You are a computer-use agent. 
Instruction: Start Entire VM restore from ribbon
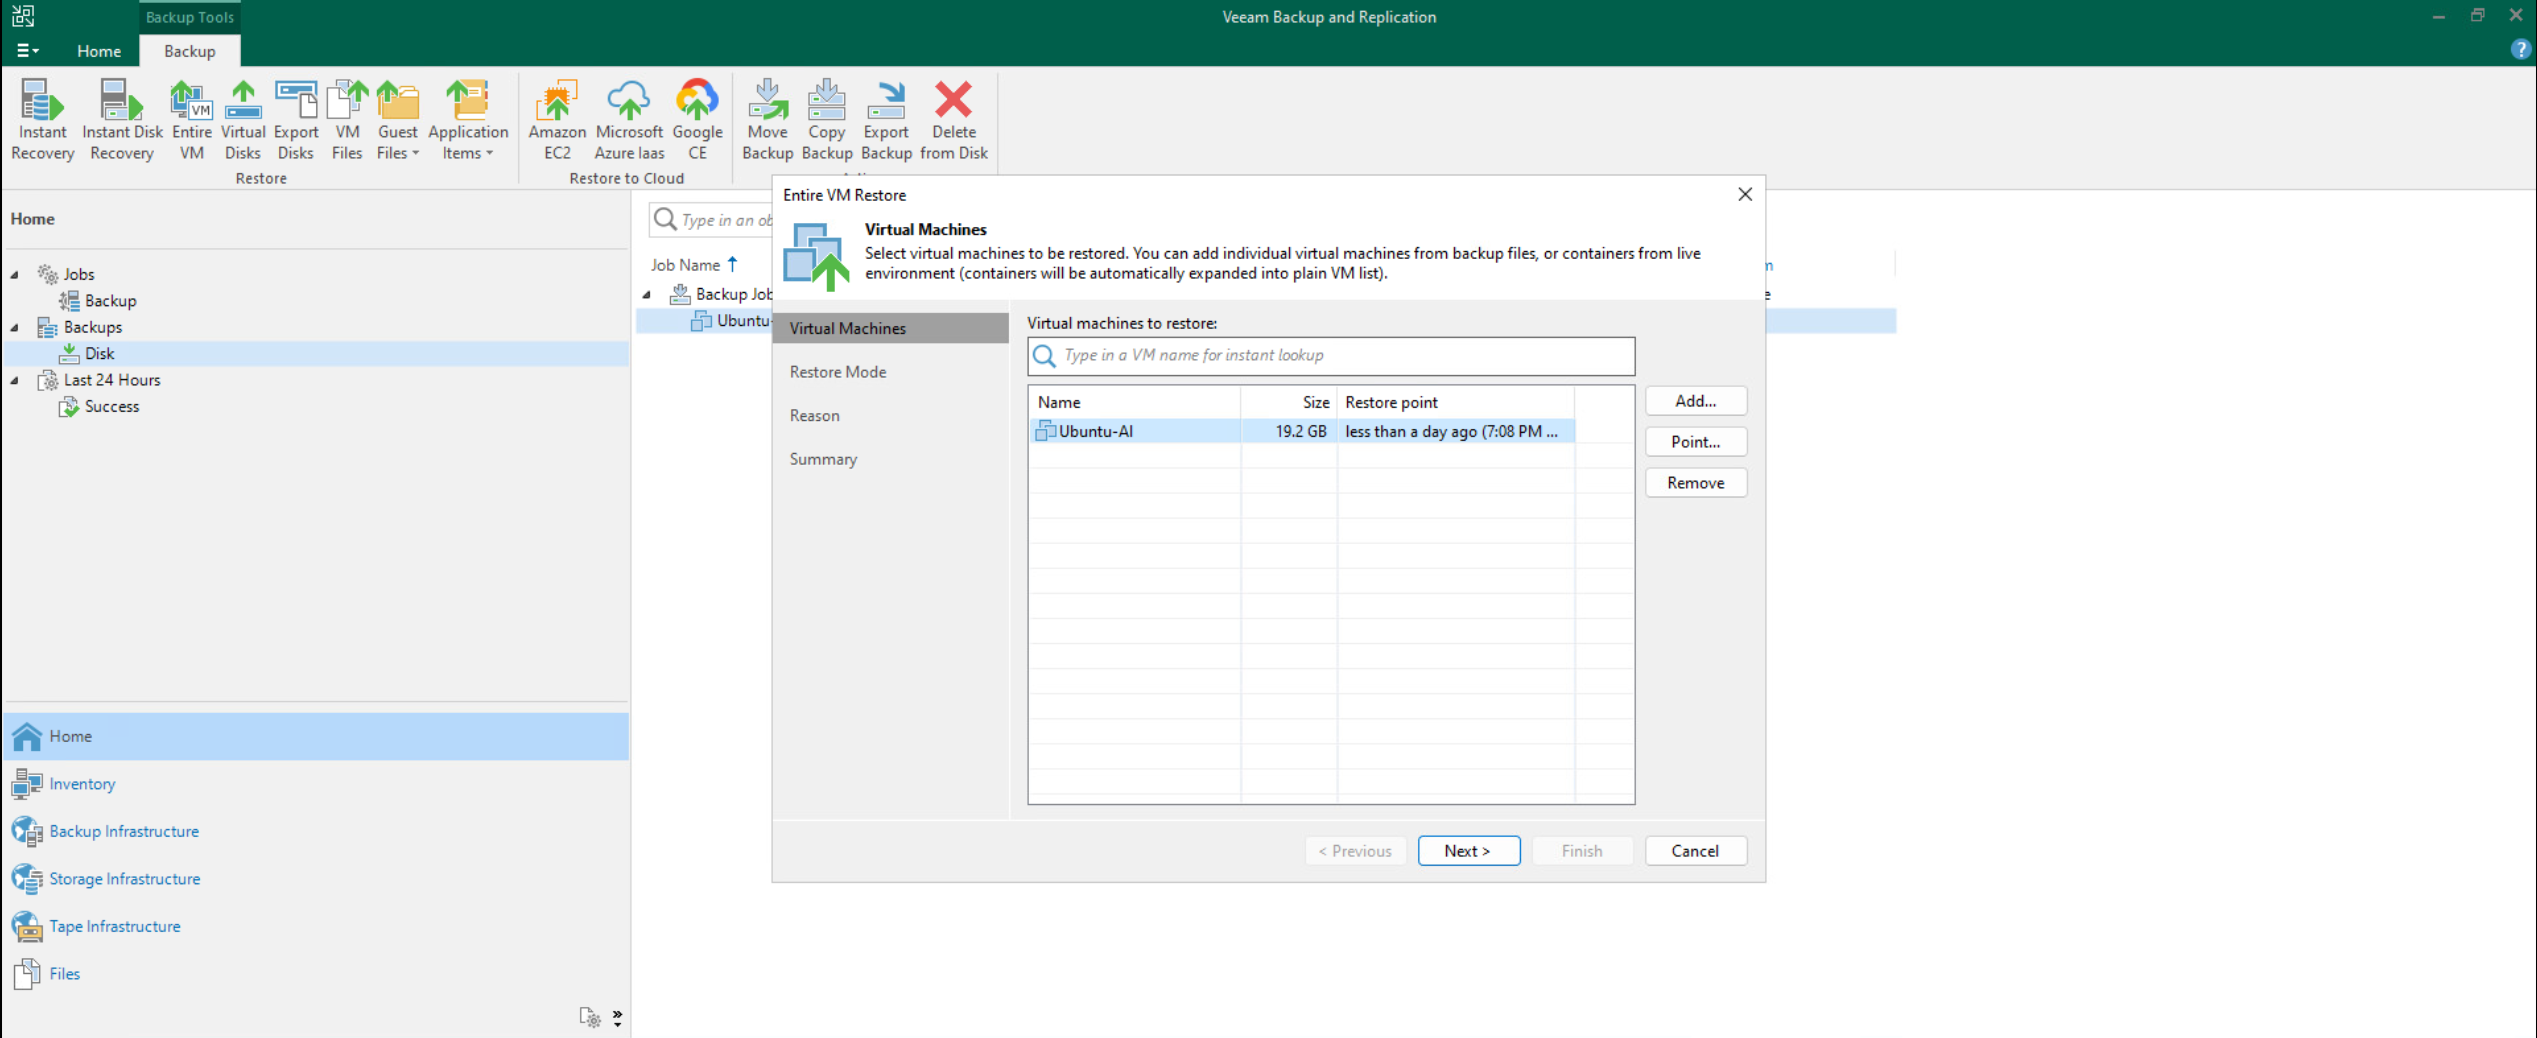pos(191,120)
